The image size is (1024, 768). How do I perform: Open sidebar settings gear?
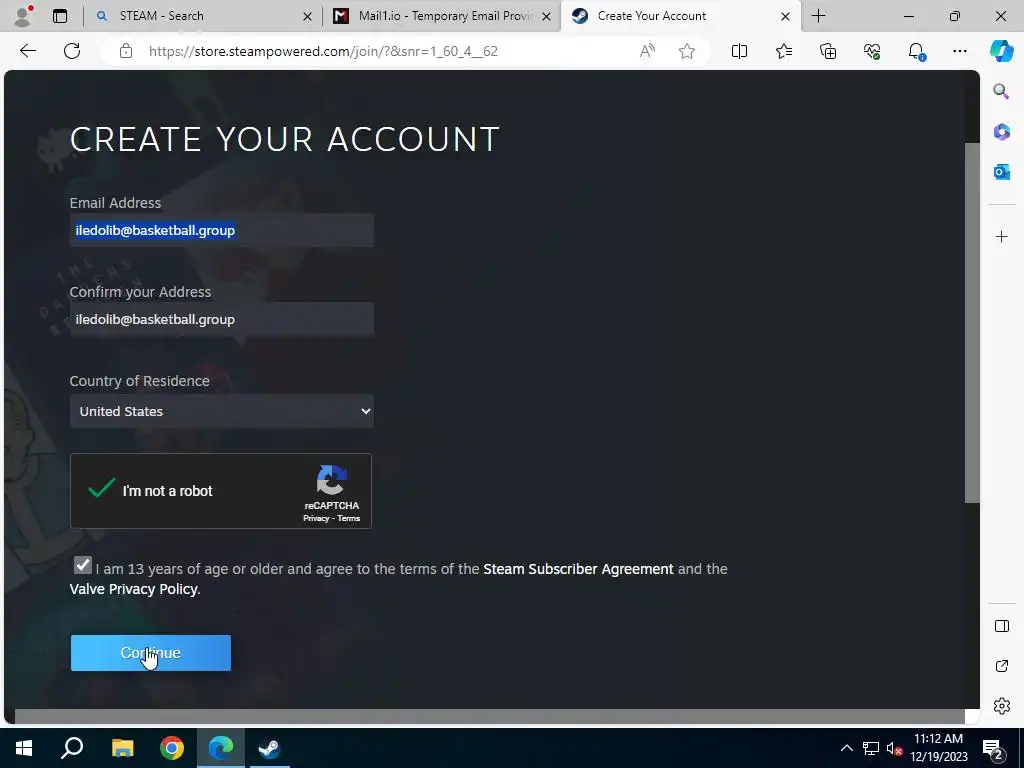(1002, 706)
